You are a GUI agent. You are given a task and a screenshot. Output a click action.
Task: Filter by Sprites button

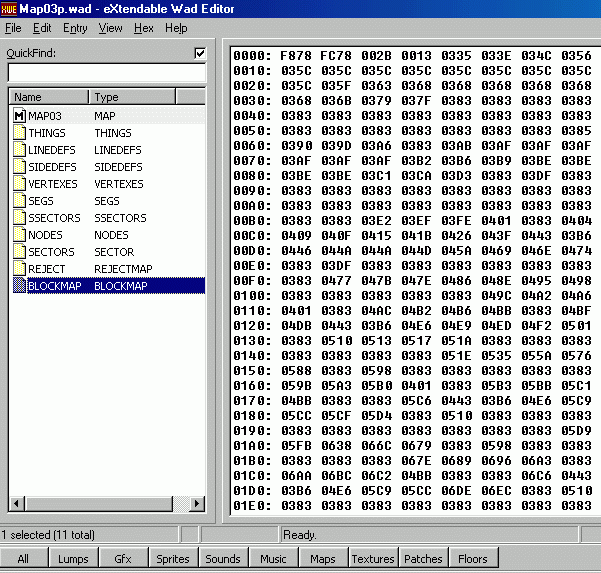coord(173,559)
